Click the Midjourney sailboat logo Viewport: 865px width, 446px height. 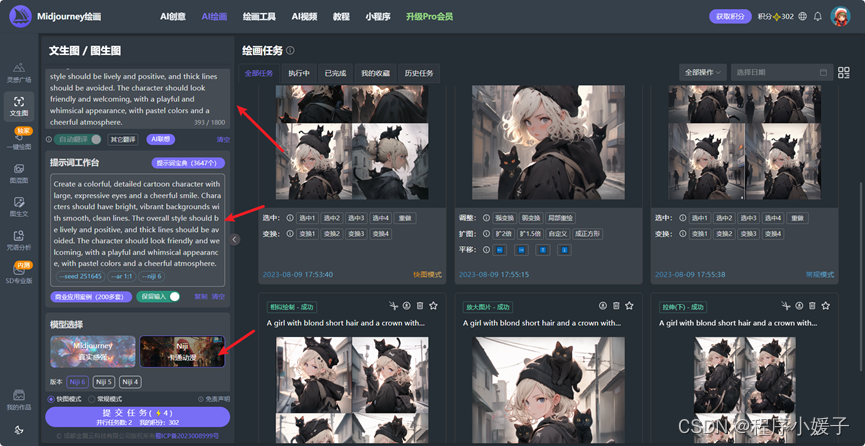20,16
